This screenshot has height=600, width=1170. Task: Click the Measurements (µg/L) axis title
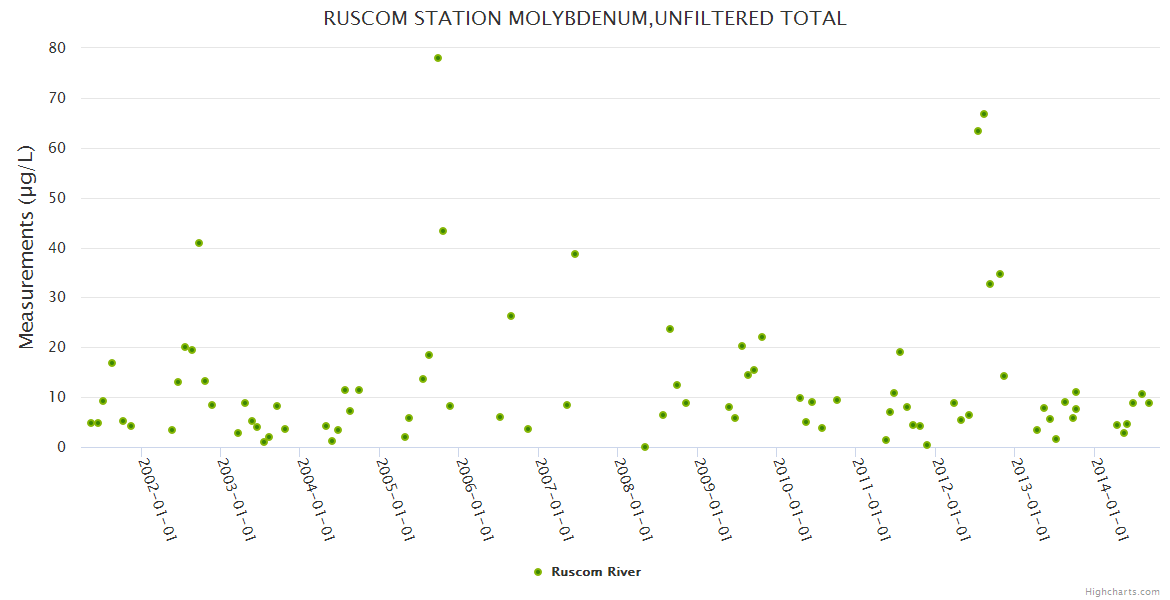(27, 246)
